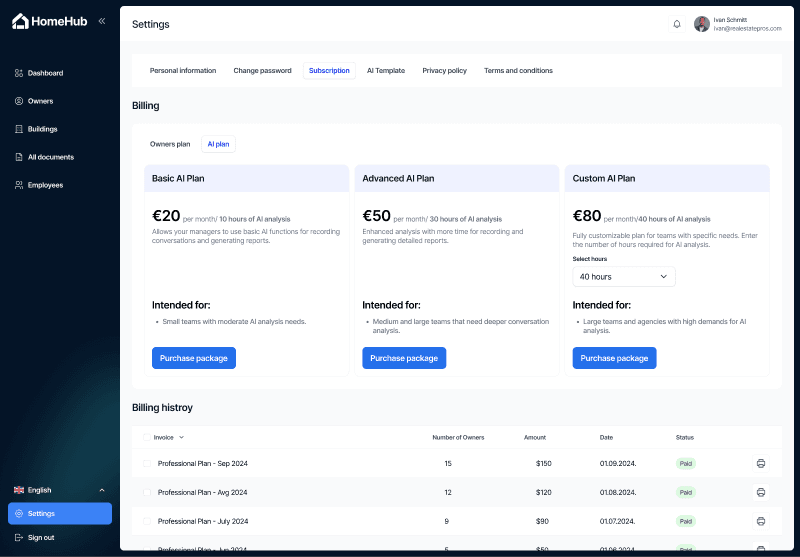Click the Settings sidebar button

60,514
